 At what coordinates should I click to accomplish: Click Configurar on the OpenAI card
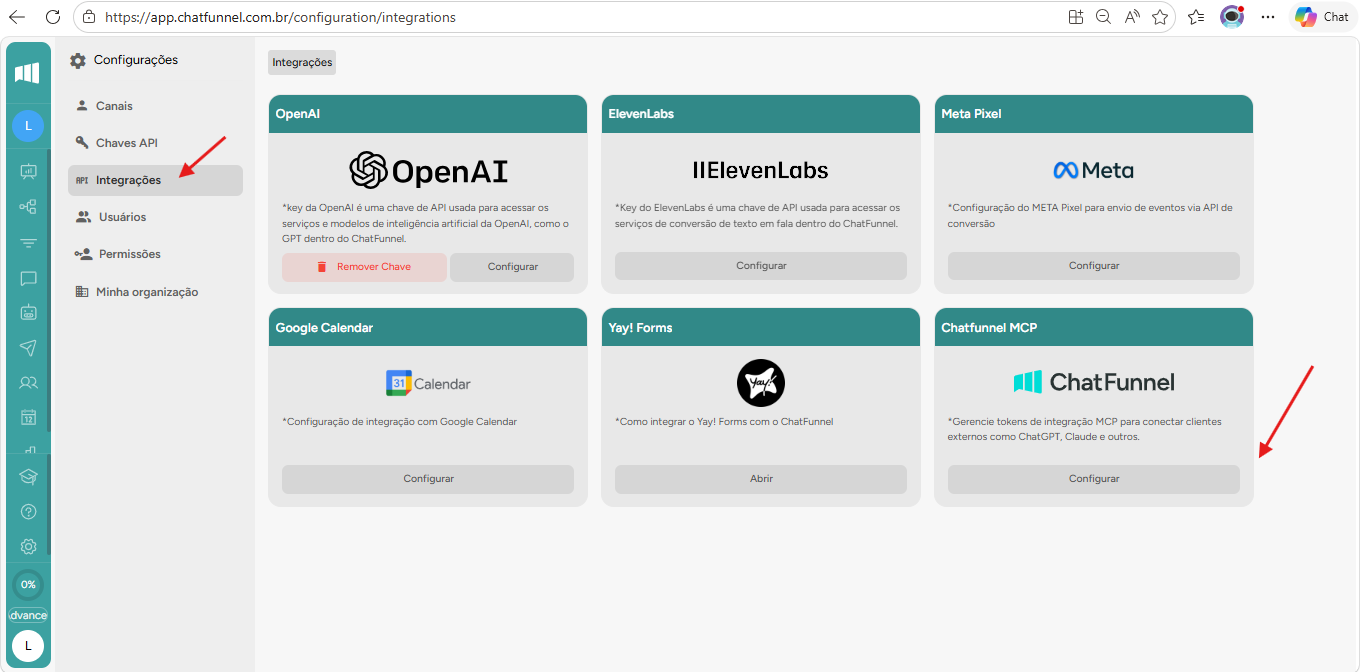click(512, 267)
